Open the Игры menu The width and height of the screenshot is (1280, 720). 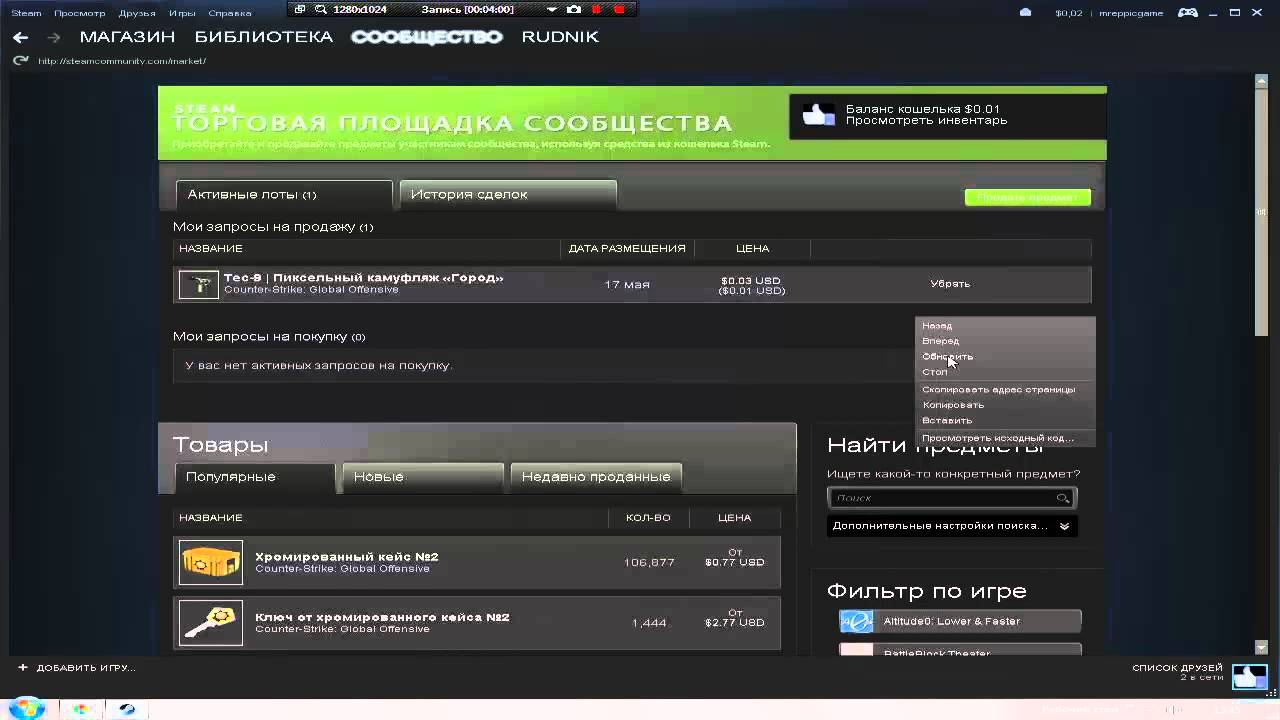click(182, 13)
